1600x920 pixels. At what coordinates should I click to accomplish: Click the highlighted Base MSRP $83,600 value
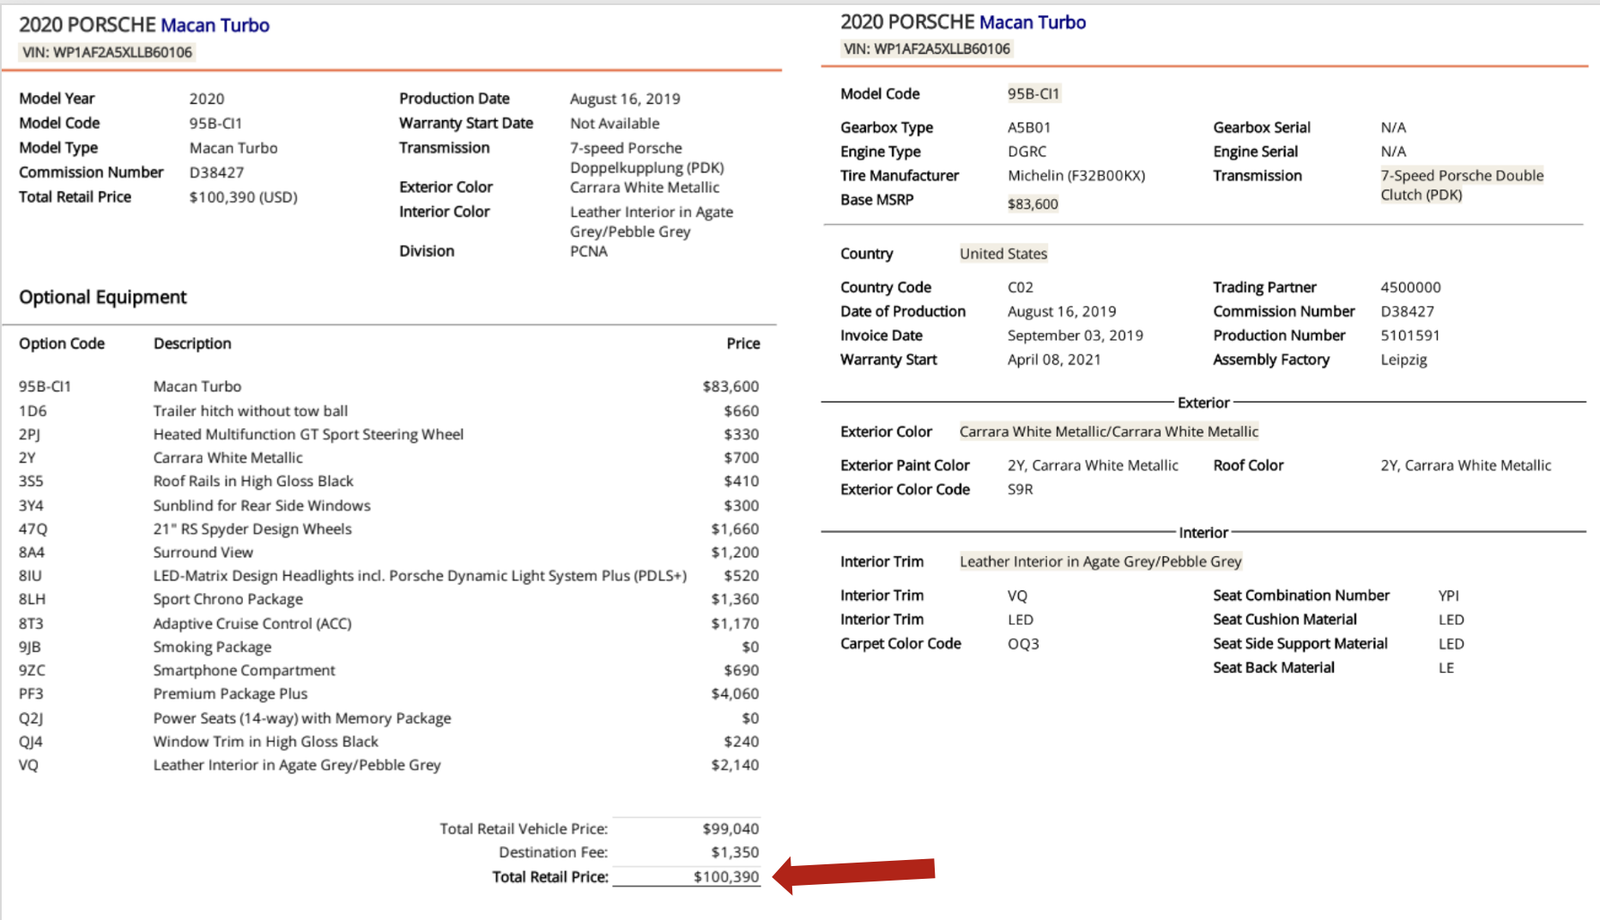(1033, 204)
